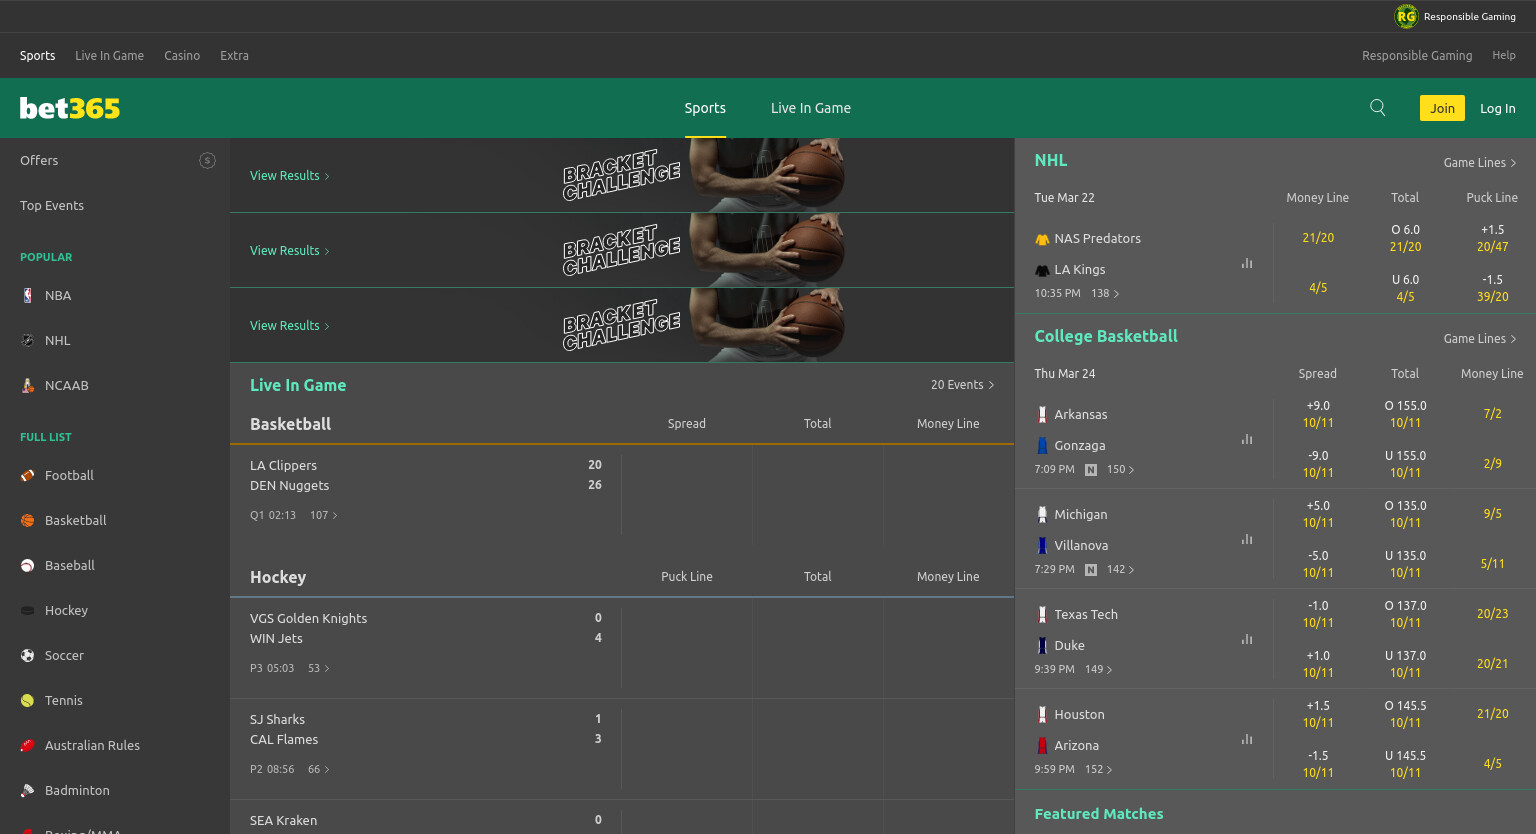The width and height of the screenshot is (1536, 834).
Task: Click the RG Responsible Gaming badge icon
Action: [x=1406, y=16]
